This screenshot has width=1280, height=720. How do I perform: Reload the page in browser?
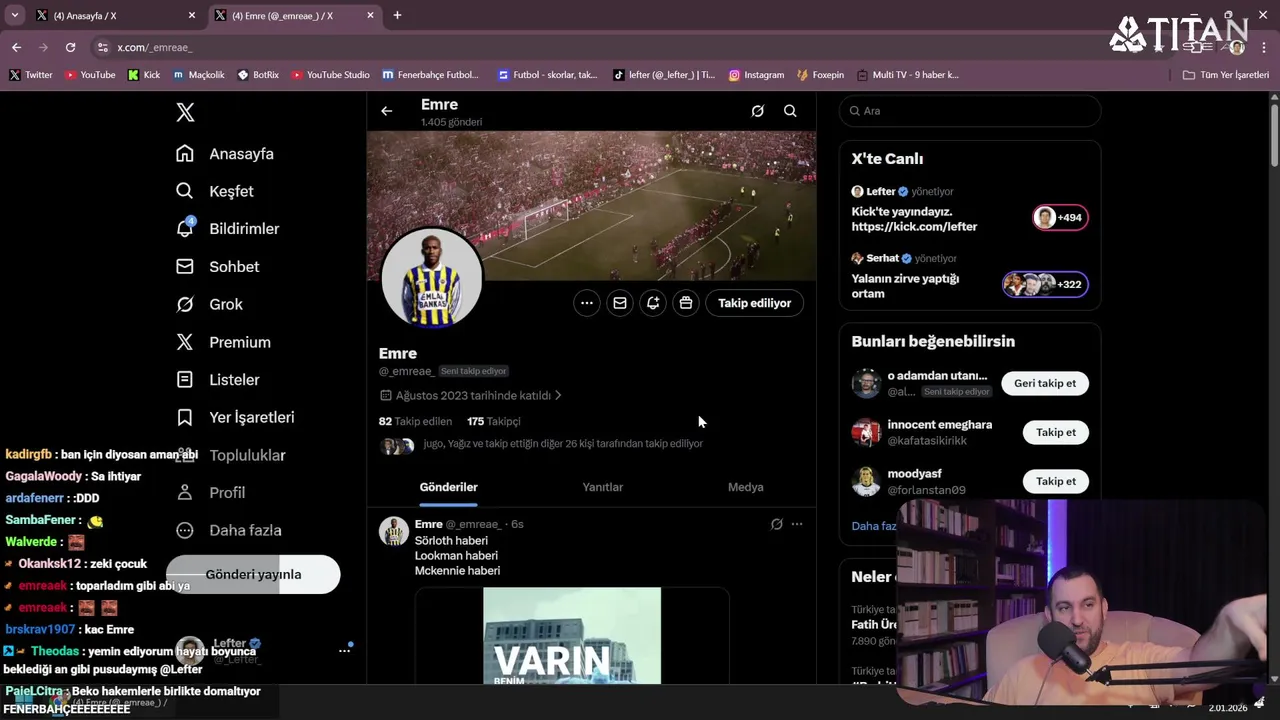[70, 47]
